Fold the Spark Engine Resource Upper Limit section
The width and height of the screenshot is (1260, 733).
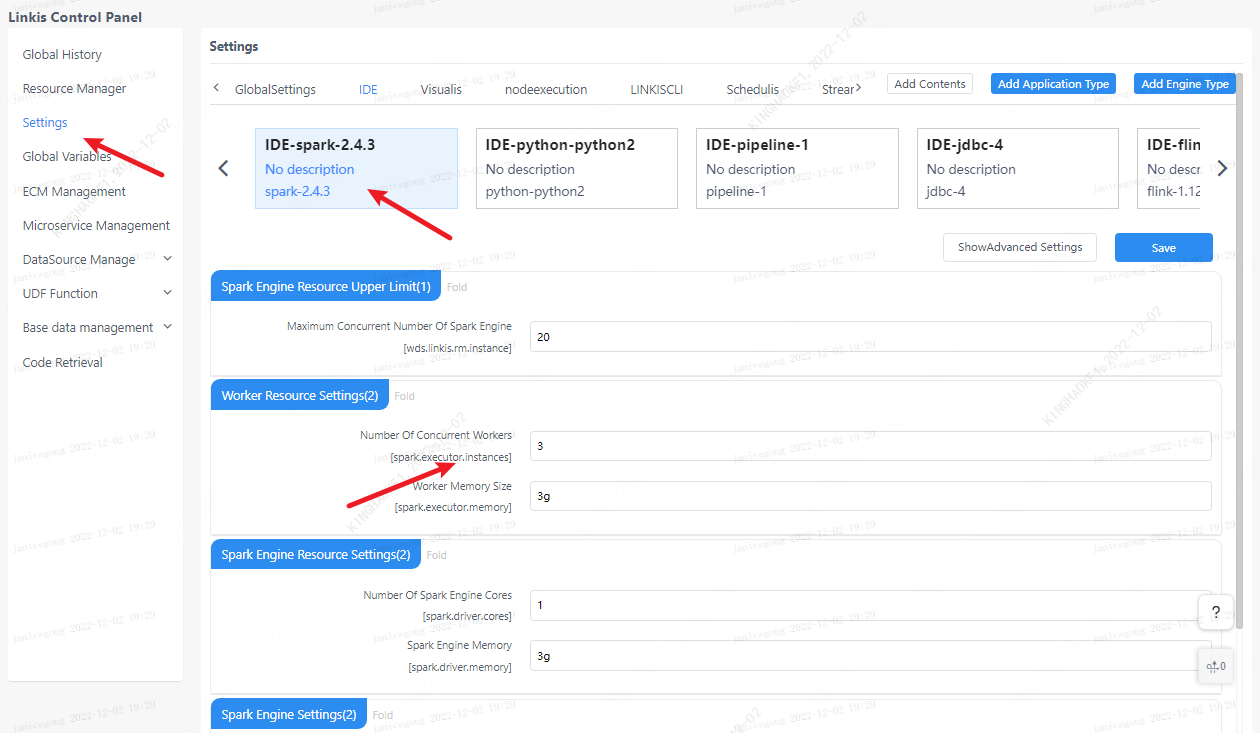point(457,286)
